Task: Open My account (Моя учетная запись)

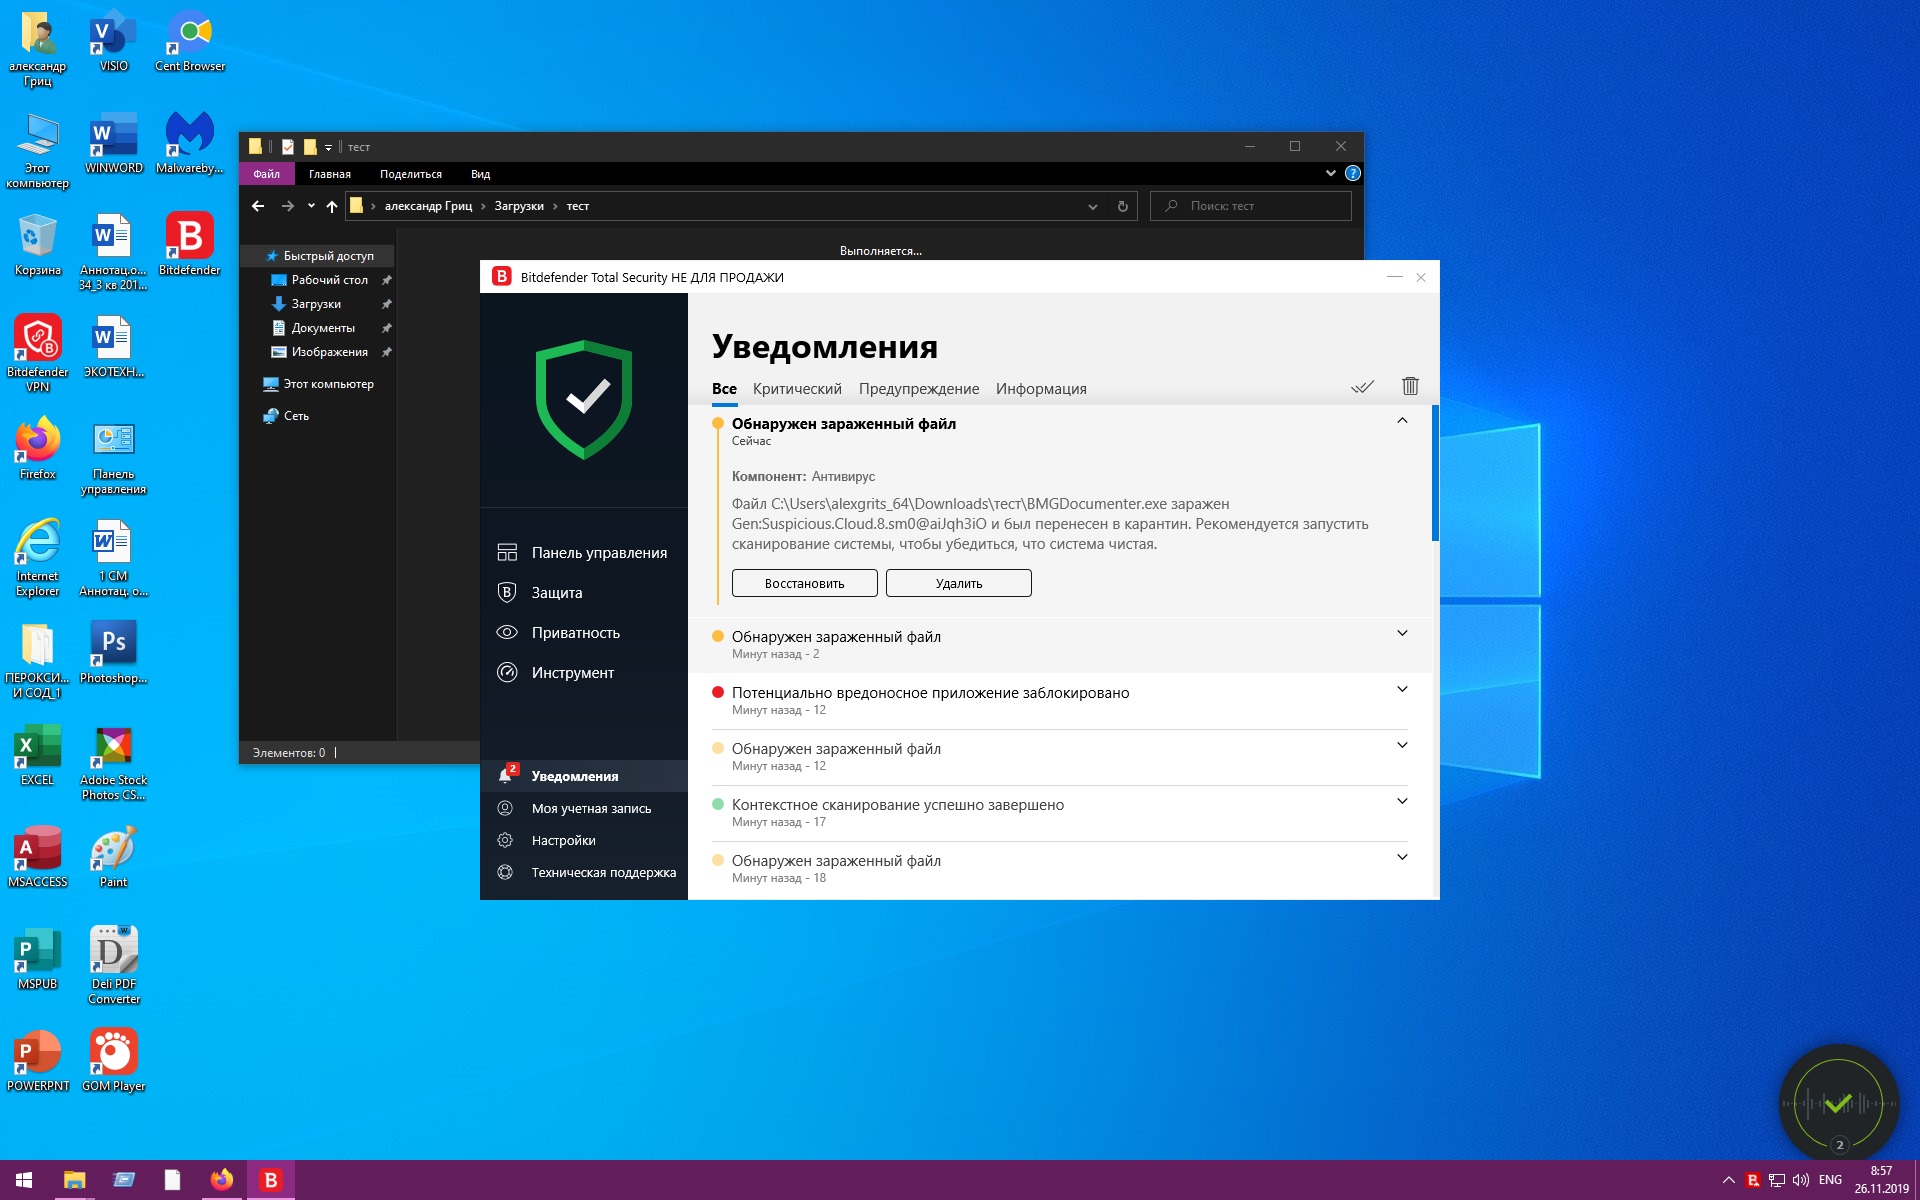Action: click(x=590, y=808)
